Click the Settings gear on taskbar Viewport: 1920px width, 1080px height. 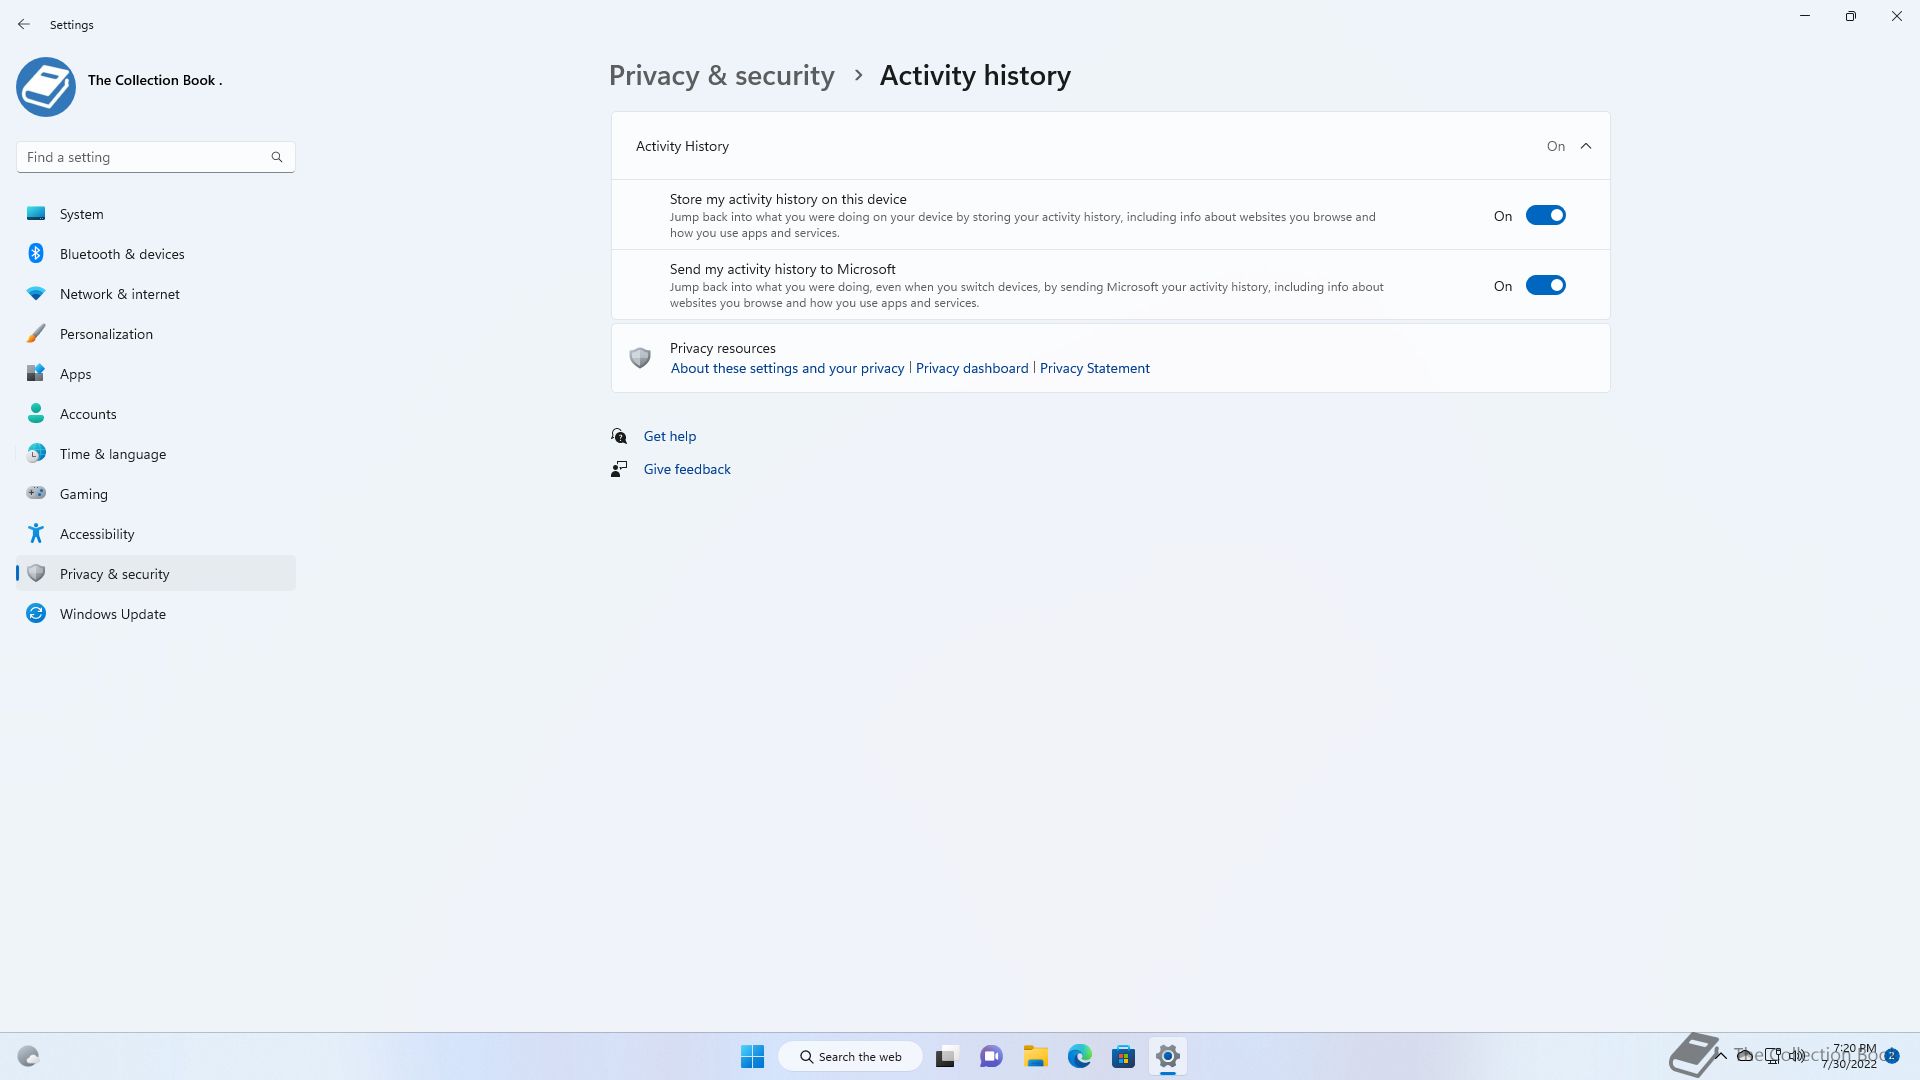point(1167,1056)
